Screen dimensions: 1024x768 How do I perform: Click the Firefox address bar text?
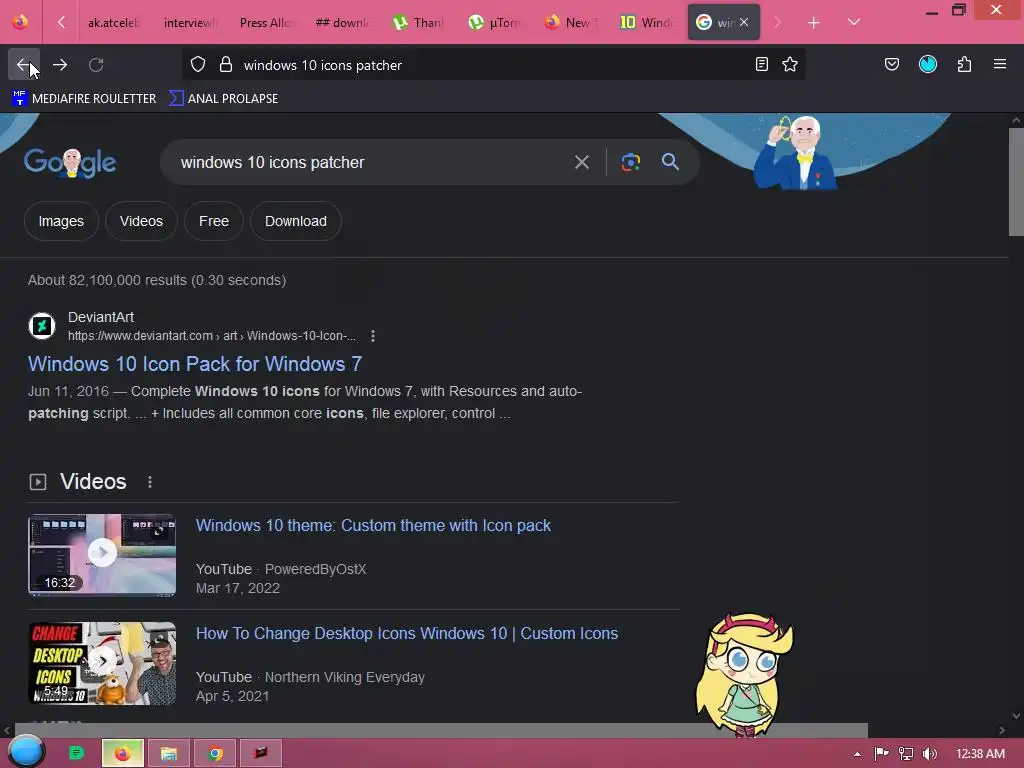323,65
